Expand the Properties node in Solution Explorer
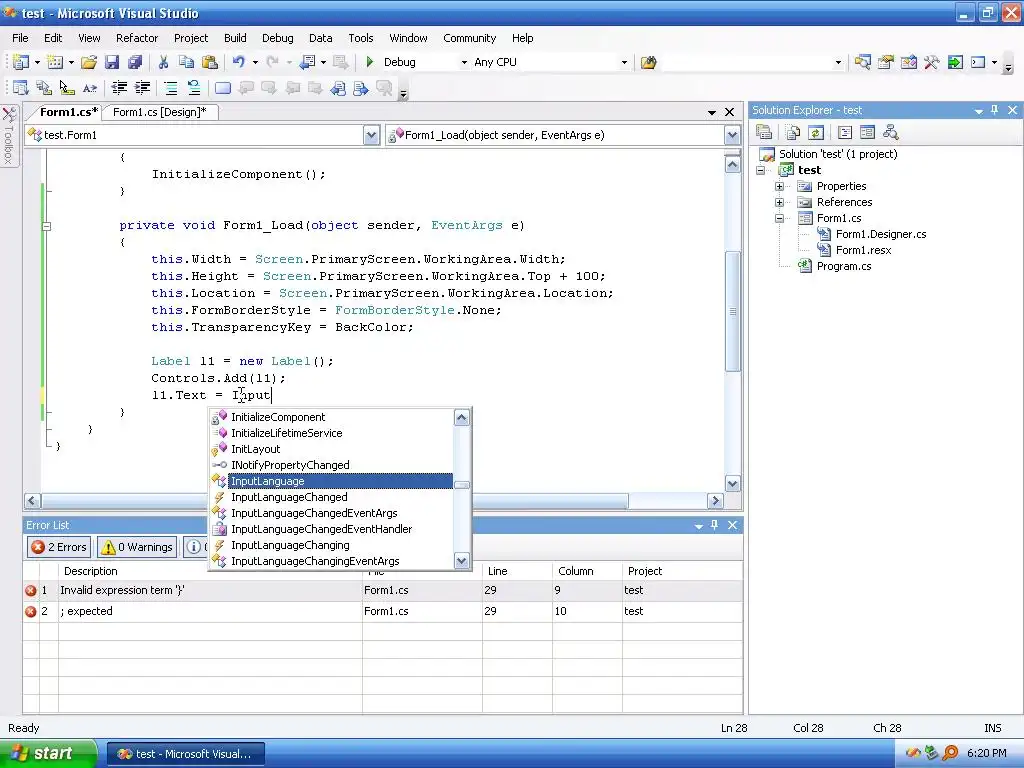Viewport: 1024px width, 768px height. coord(779,186)
